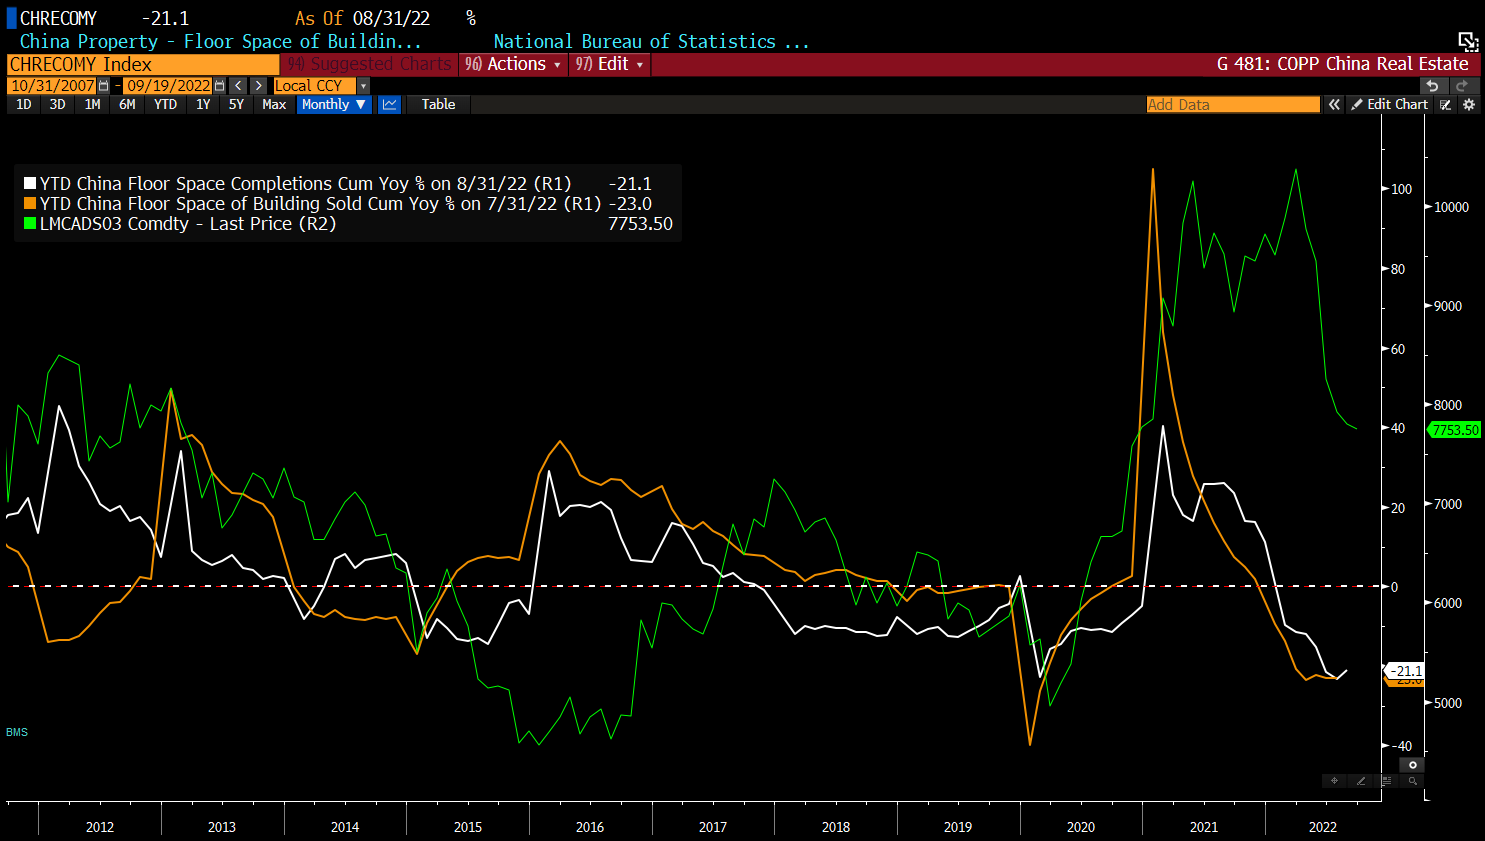Viewport: 1485px width, 841px height.
Task: Click the undo arrow icon
Action: (1432, 86)
